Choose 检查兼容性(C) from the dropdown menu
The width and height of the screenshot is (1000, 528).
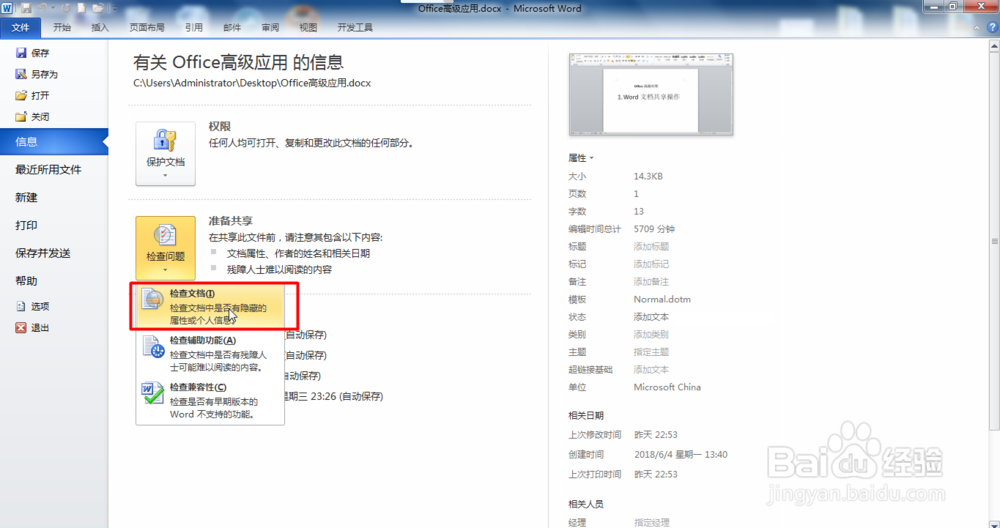210,400
